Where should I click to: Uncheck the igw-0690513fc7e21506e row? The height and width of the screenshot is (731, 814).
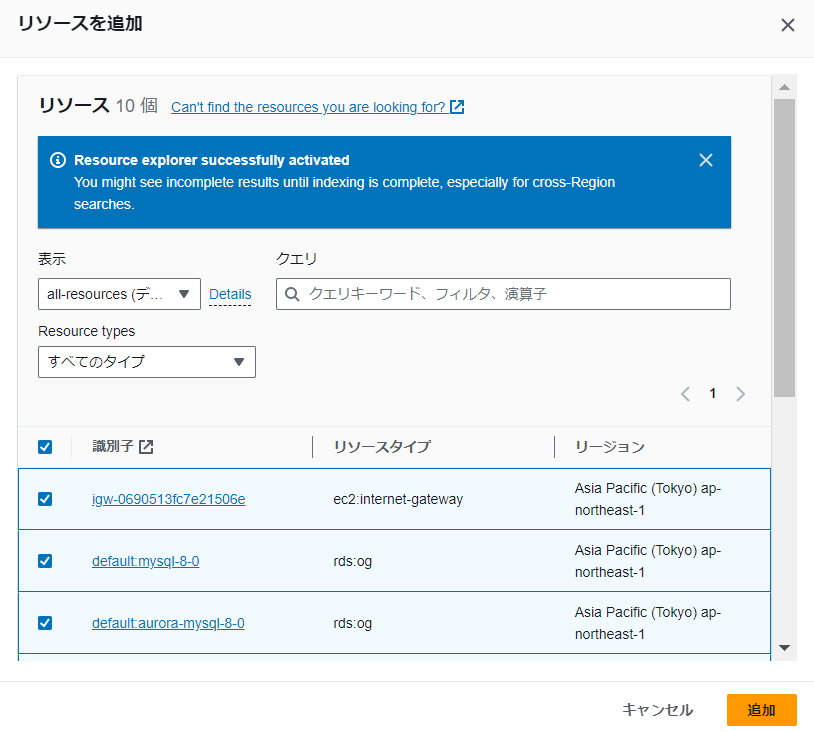[44, 498]
